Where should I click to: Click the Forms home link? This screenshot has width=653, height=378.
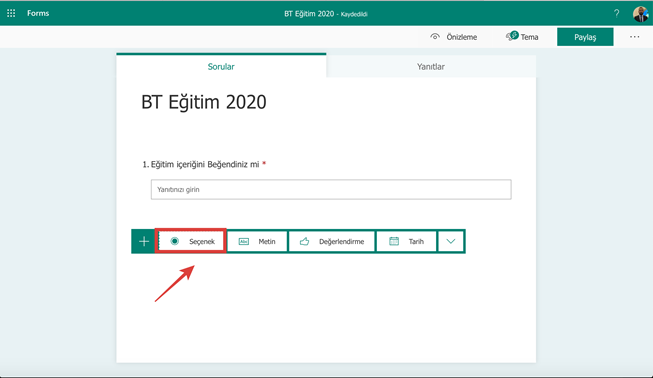coord(38,13)
